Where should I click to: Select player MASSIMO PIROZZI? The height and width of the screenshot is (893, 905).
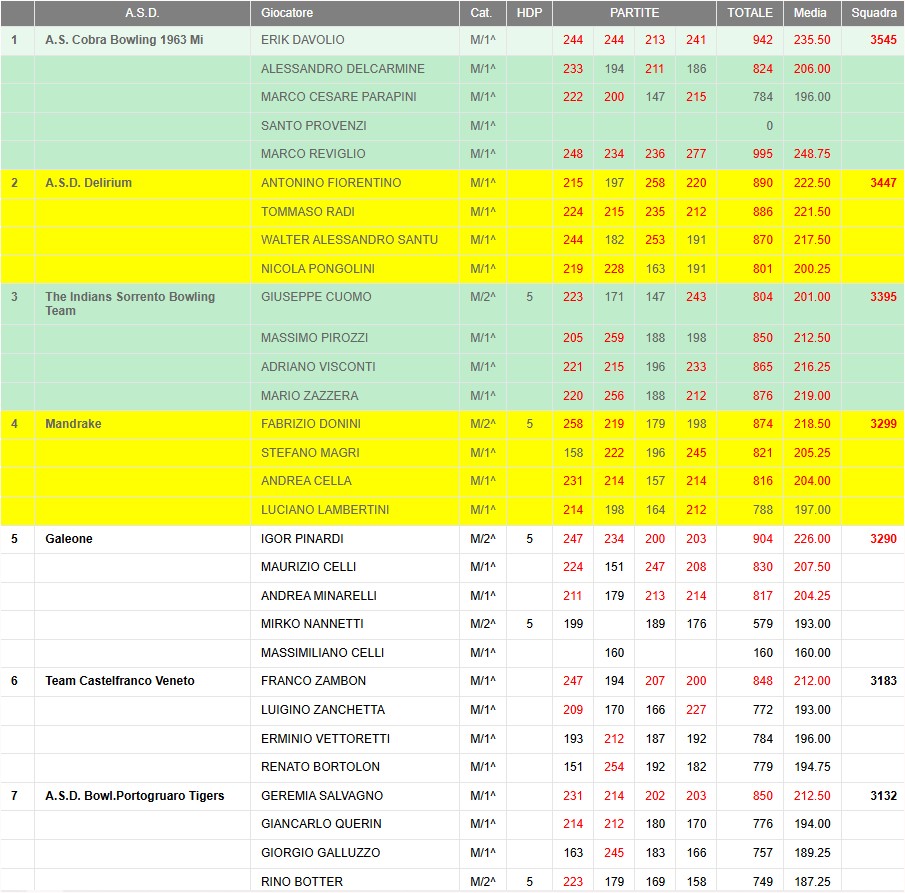(314, 338)
